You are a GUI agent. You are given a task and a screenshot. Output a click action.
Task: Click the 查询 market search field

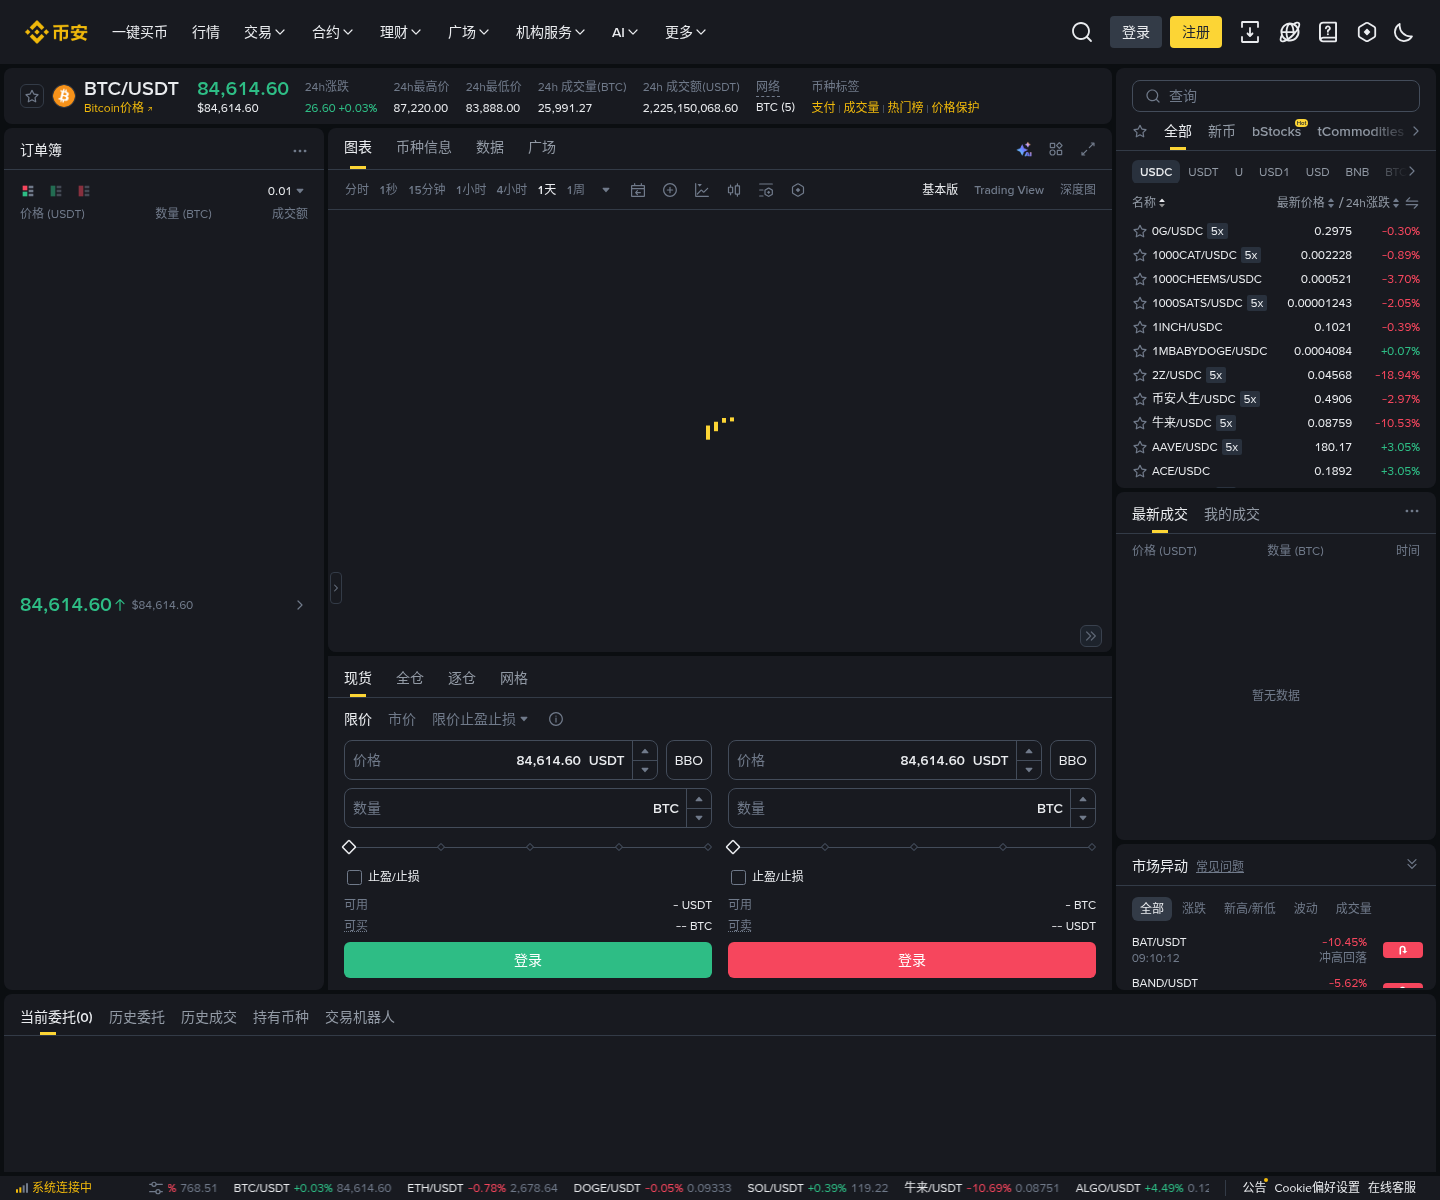point(1276,96)
